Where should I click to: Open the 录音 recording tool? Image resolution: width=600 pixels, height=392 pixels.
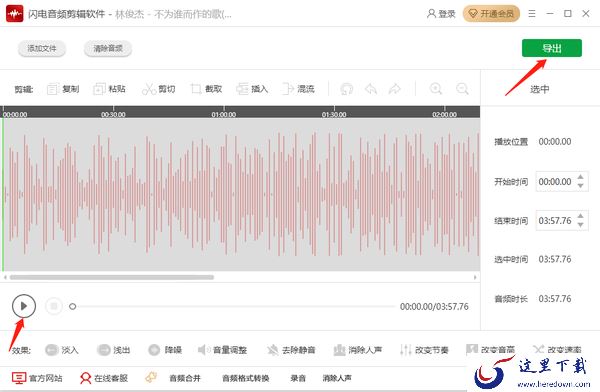coord(298,378)
